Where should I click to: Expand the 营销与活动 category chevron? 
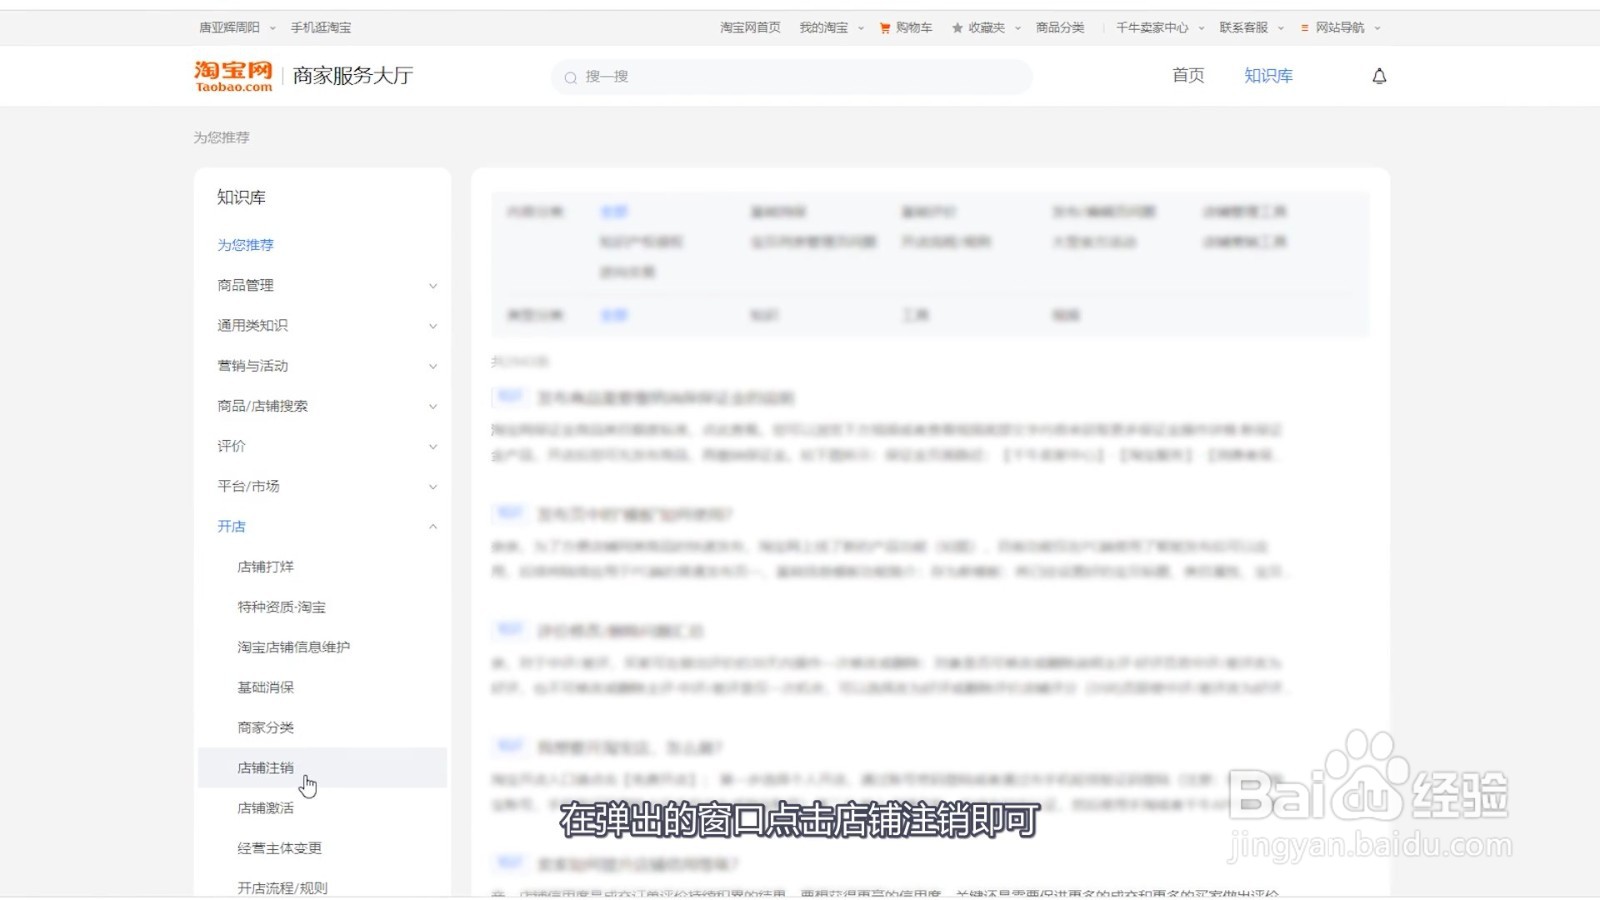(433, 366)
